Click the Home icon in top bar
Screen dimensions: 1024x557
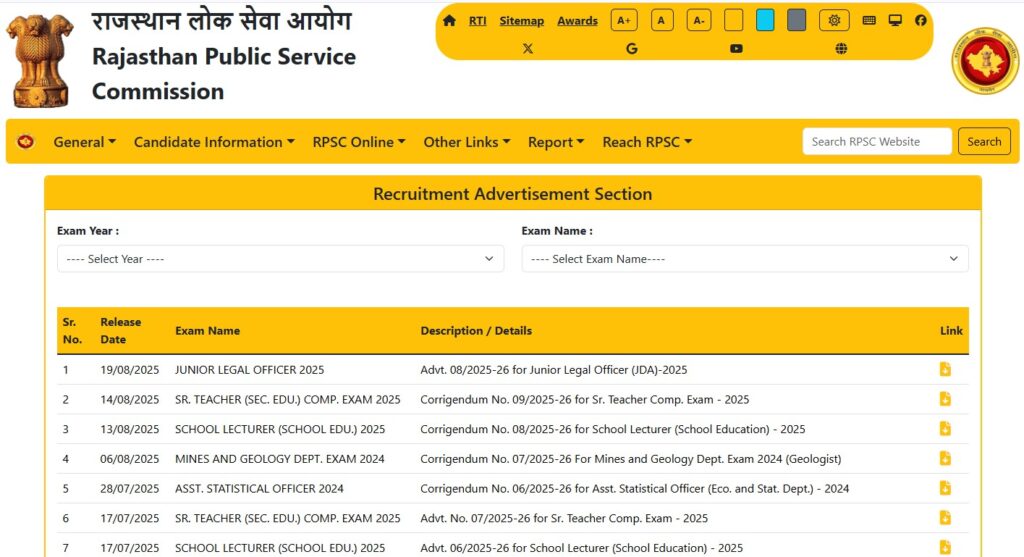[449, 20]
